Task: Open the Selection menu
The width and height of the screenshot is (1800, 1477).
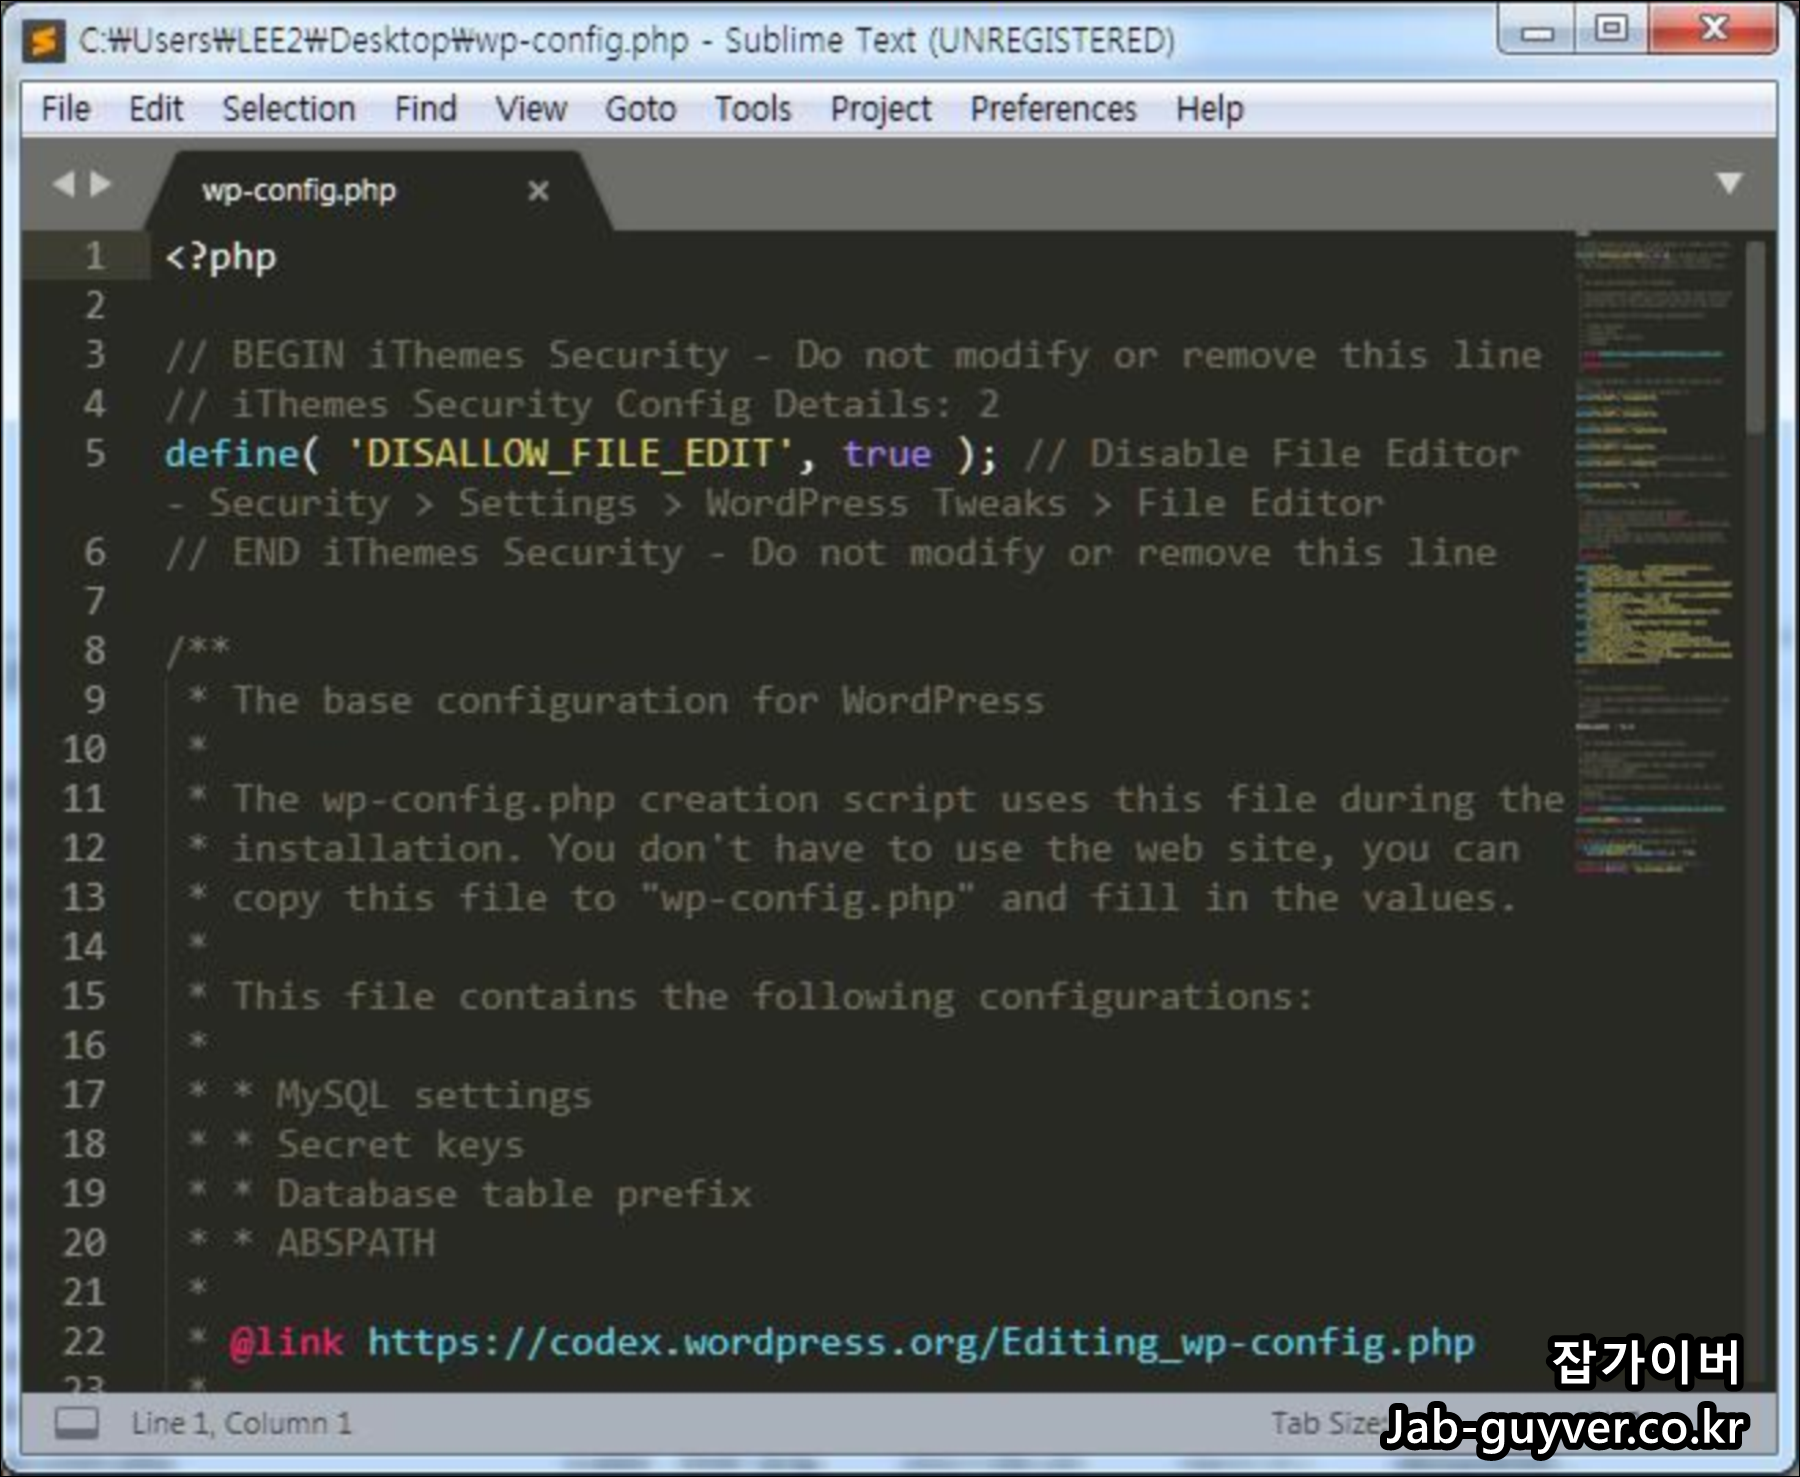Action: click(x=289, y=108)
